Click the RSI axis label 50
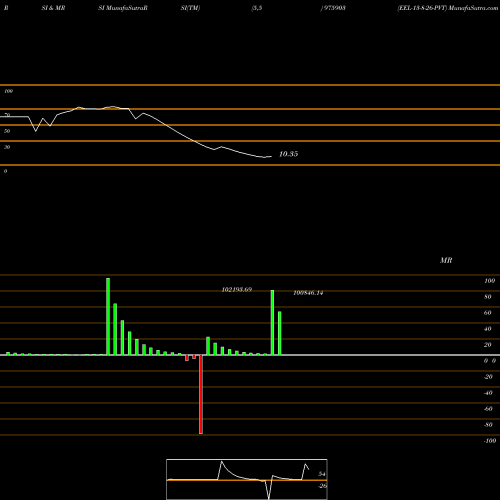The width and height of the screenshot is (500, 500). point(7,131)
